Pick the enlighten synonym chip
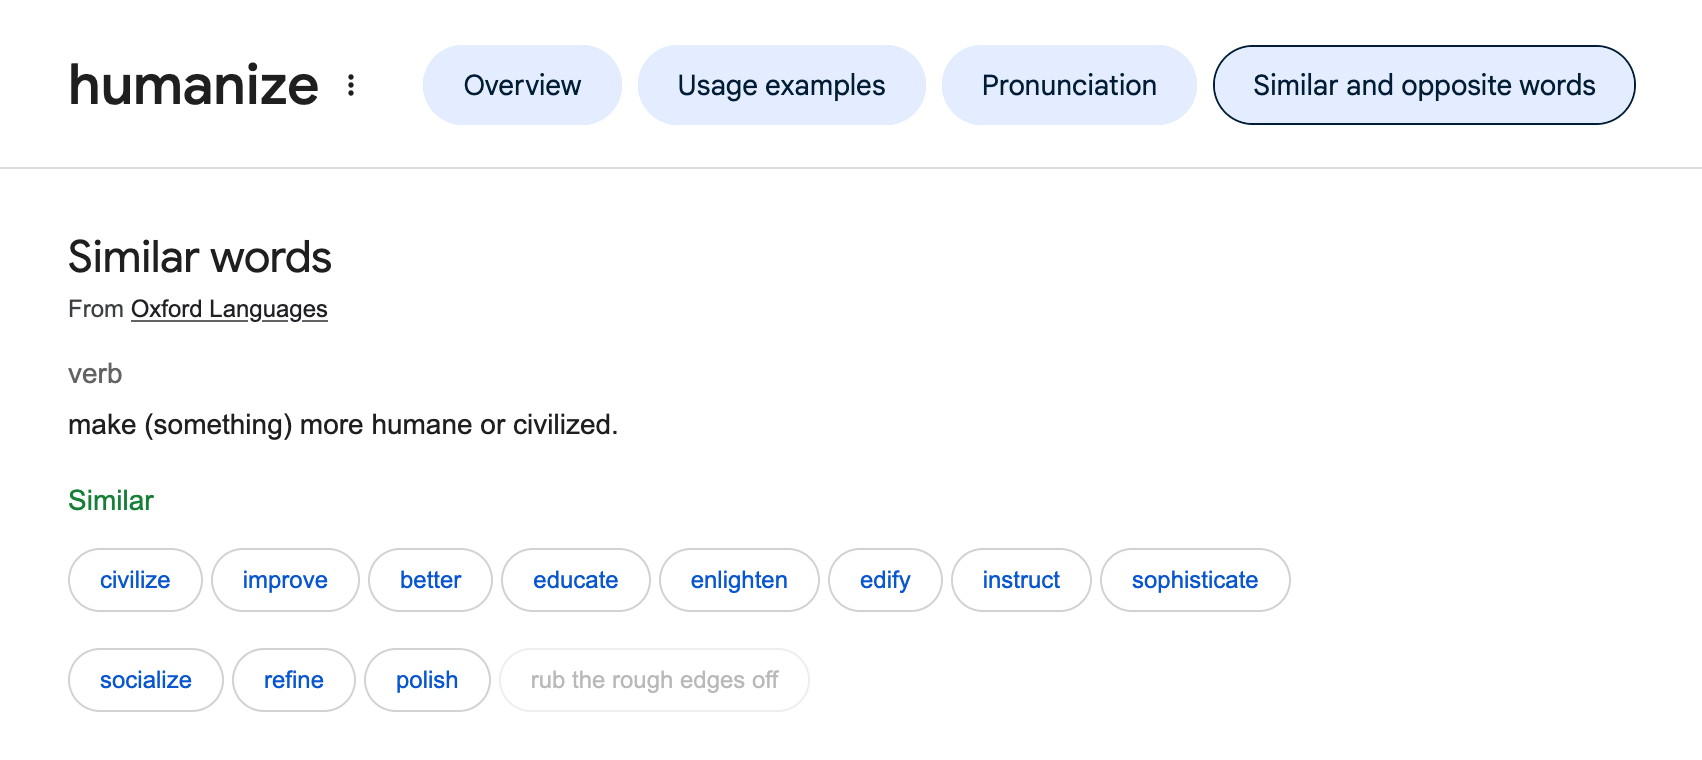This screenshot has height=760, width=1702. coord(739,580)
